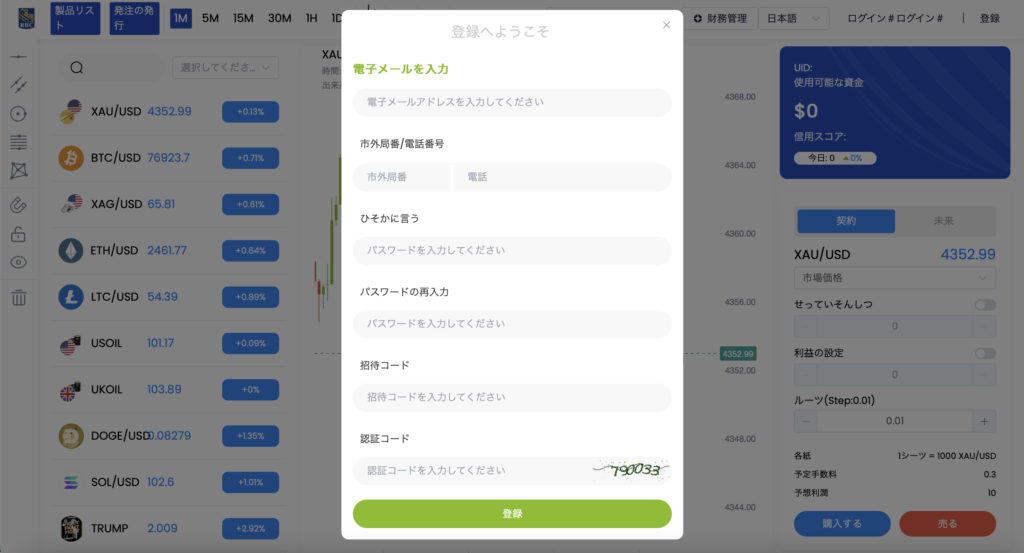1024x553 pixels.
Task: Click the Litecoin coin icon
Action: click(x=71, y=297)
